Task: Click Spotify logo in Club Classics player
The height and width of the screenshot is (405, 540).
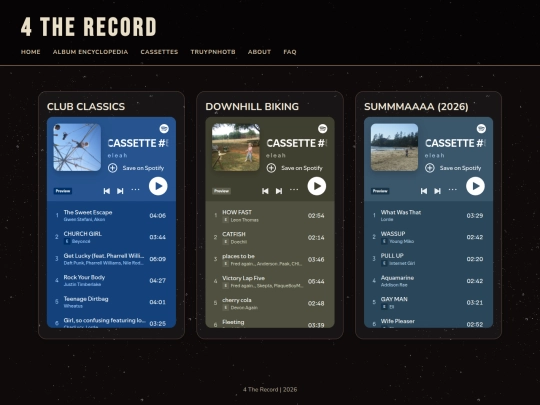Action: click(164, 129)
